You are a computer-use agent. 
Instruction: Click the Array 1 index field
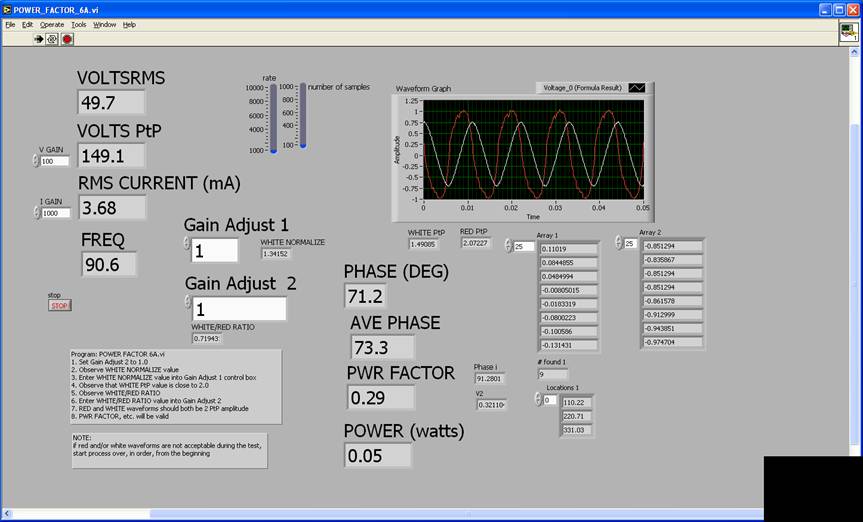[525, 247]
